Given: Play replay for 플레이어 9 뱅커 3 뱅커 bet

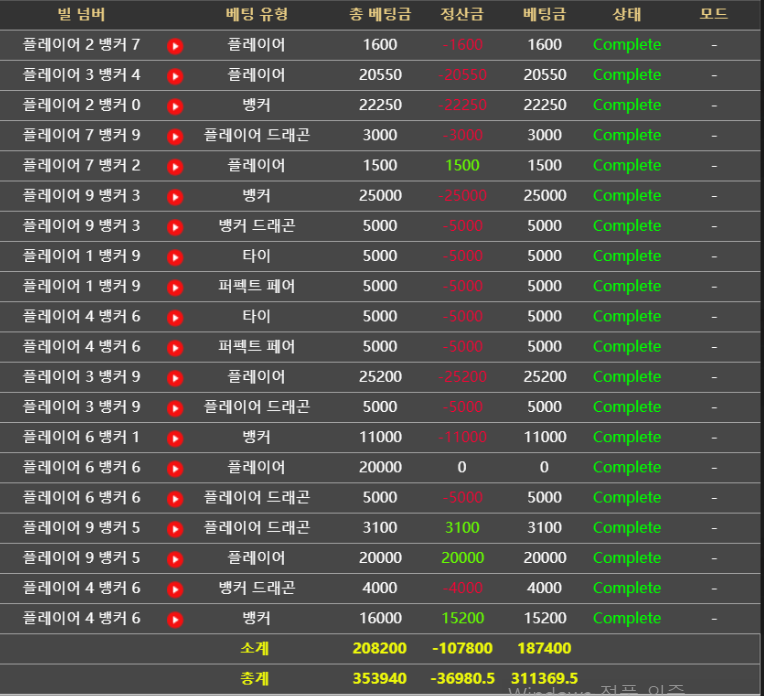Looking at the screenshot, I should coord(175,197).
